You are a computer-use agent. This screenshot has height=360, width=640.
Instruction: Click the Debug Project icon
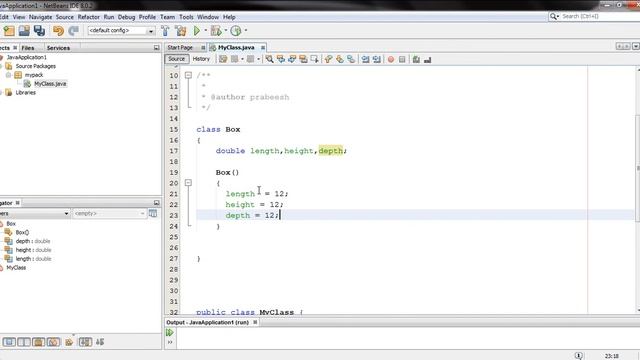pyautogui.click(x=216, y=31)
